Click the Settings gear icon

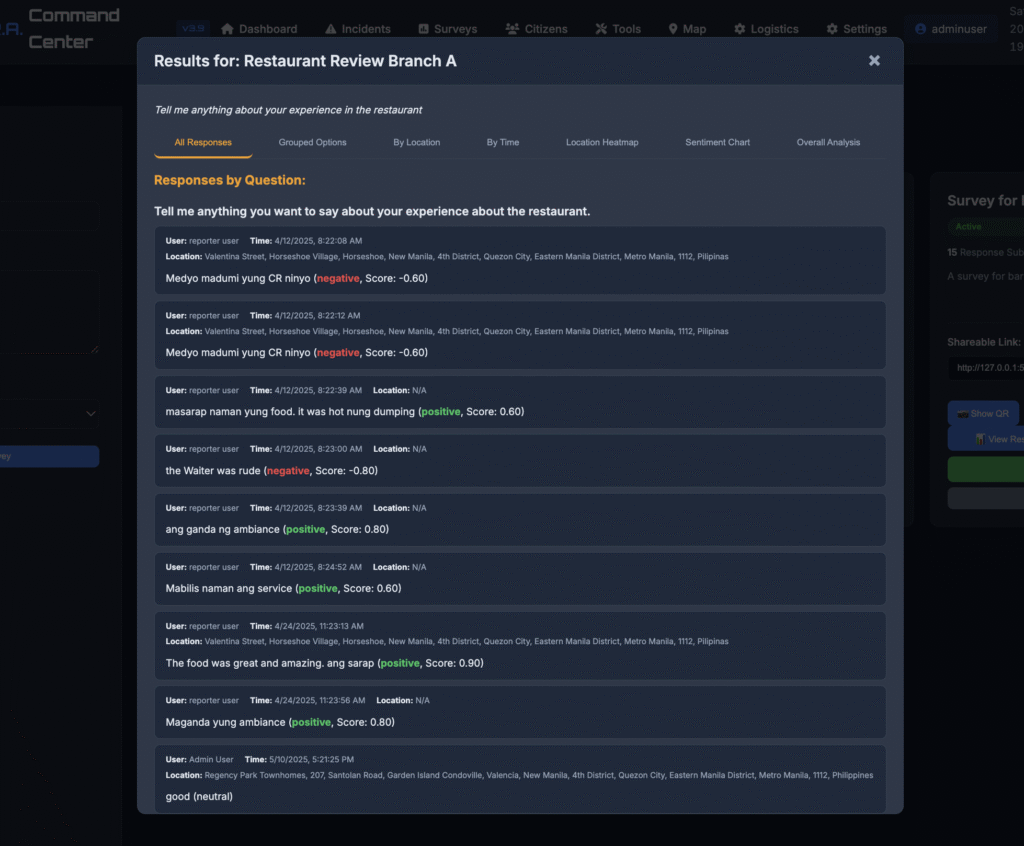point(832,29)
